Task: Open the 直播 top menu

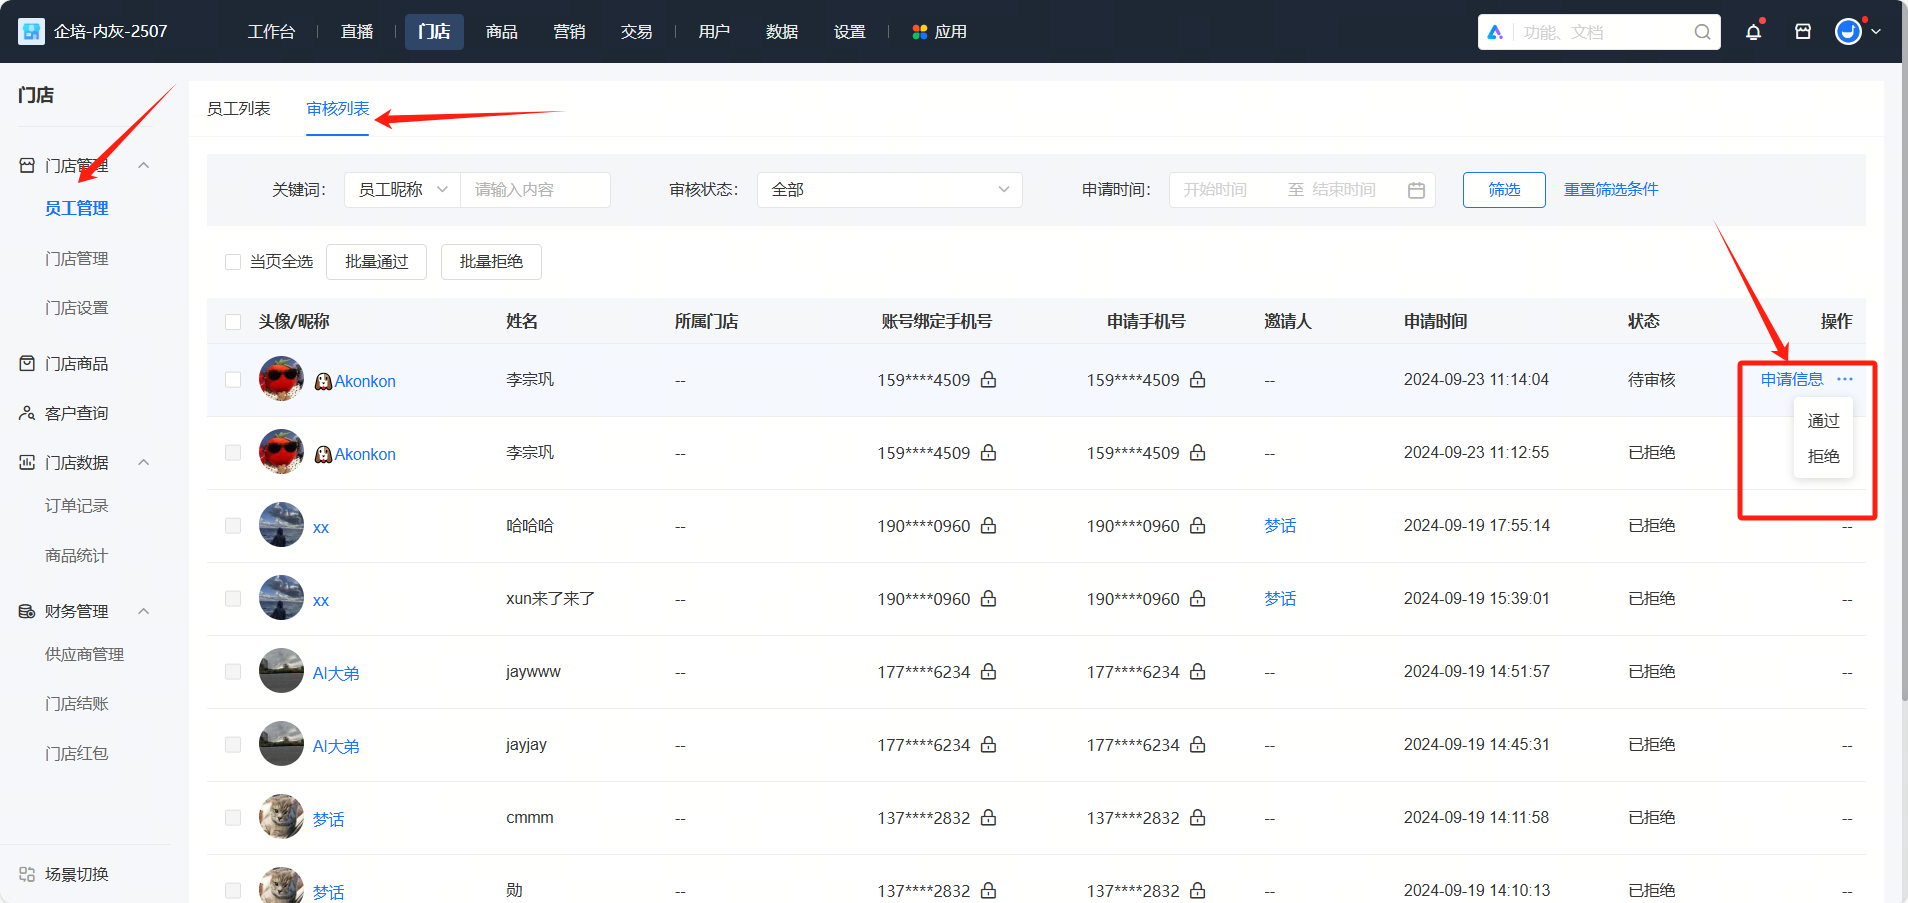Action: pos(357,32)
